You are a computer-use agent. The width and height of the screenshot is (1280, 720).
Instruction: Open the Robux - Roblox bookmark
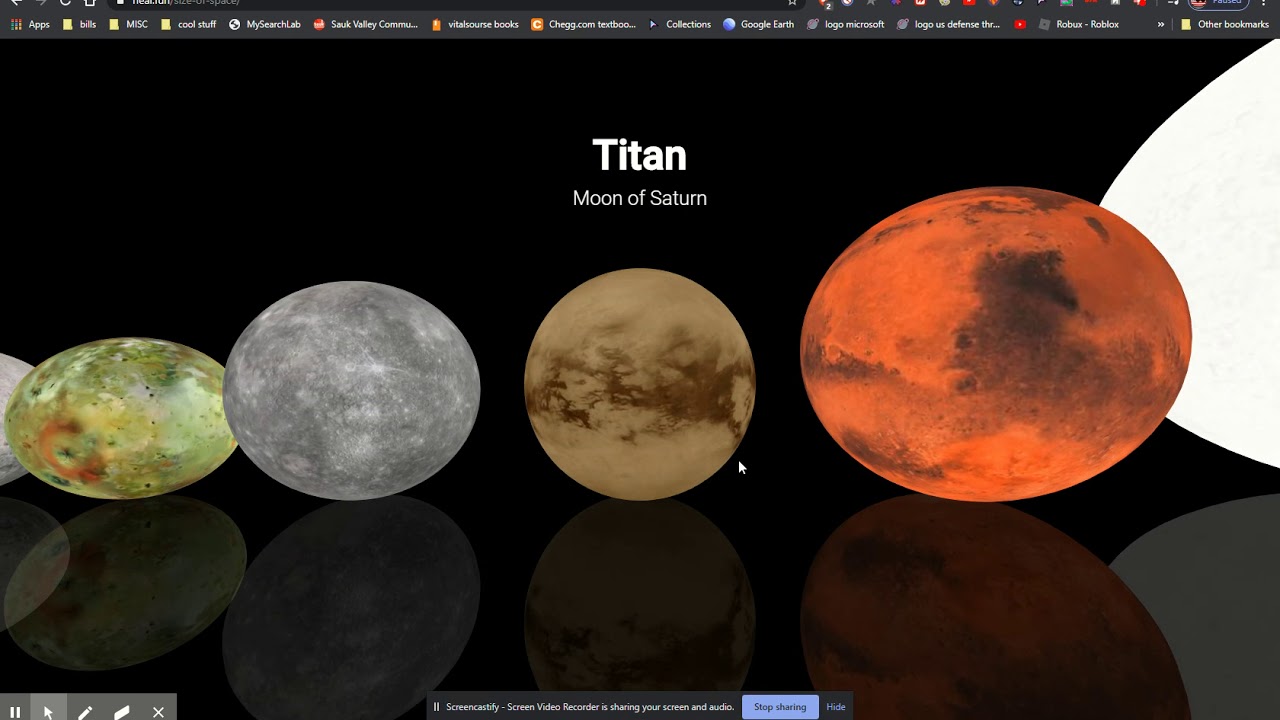[1078, 24]
